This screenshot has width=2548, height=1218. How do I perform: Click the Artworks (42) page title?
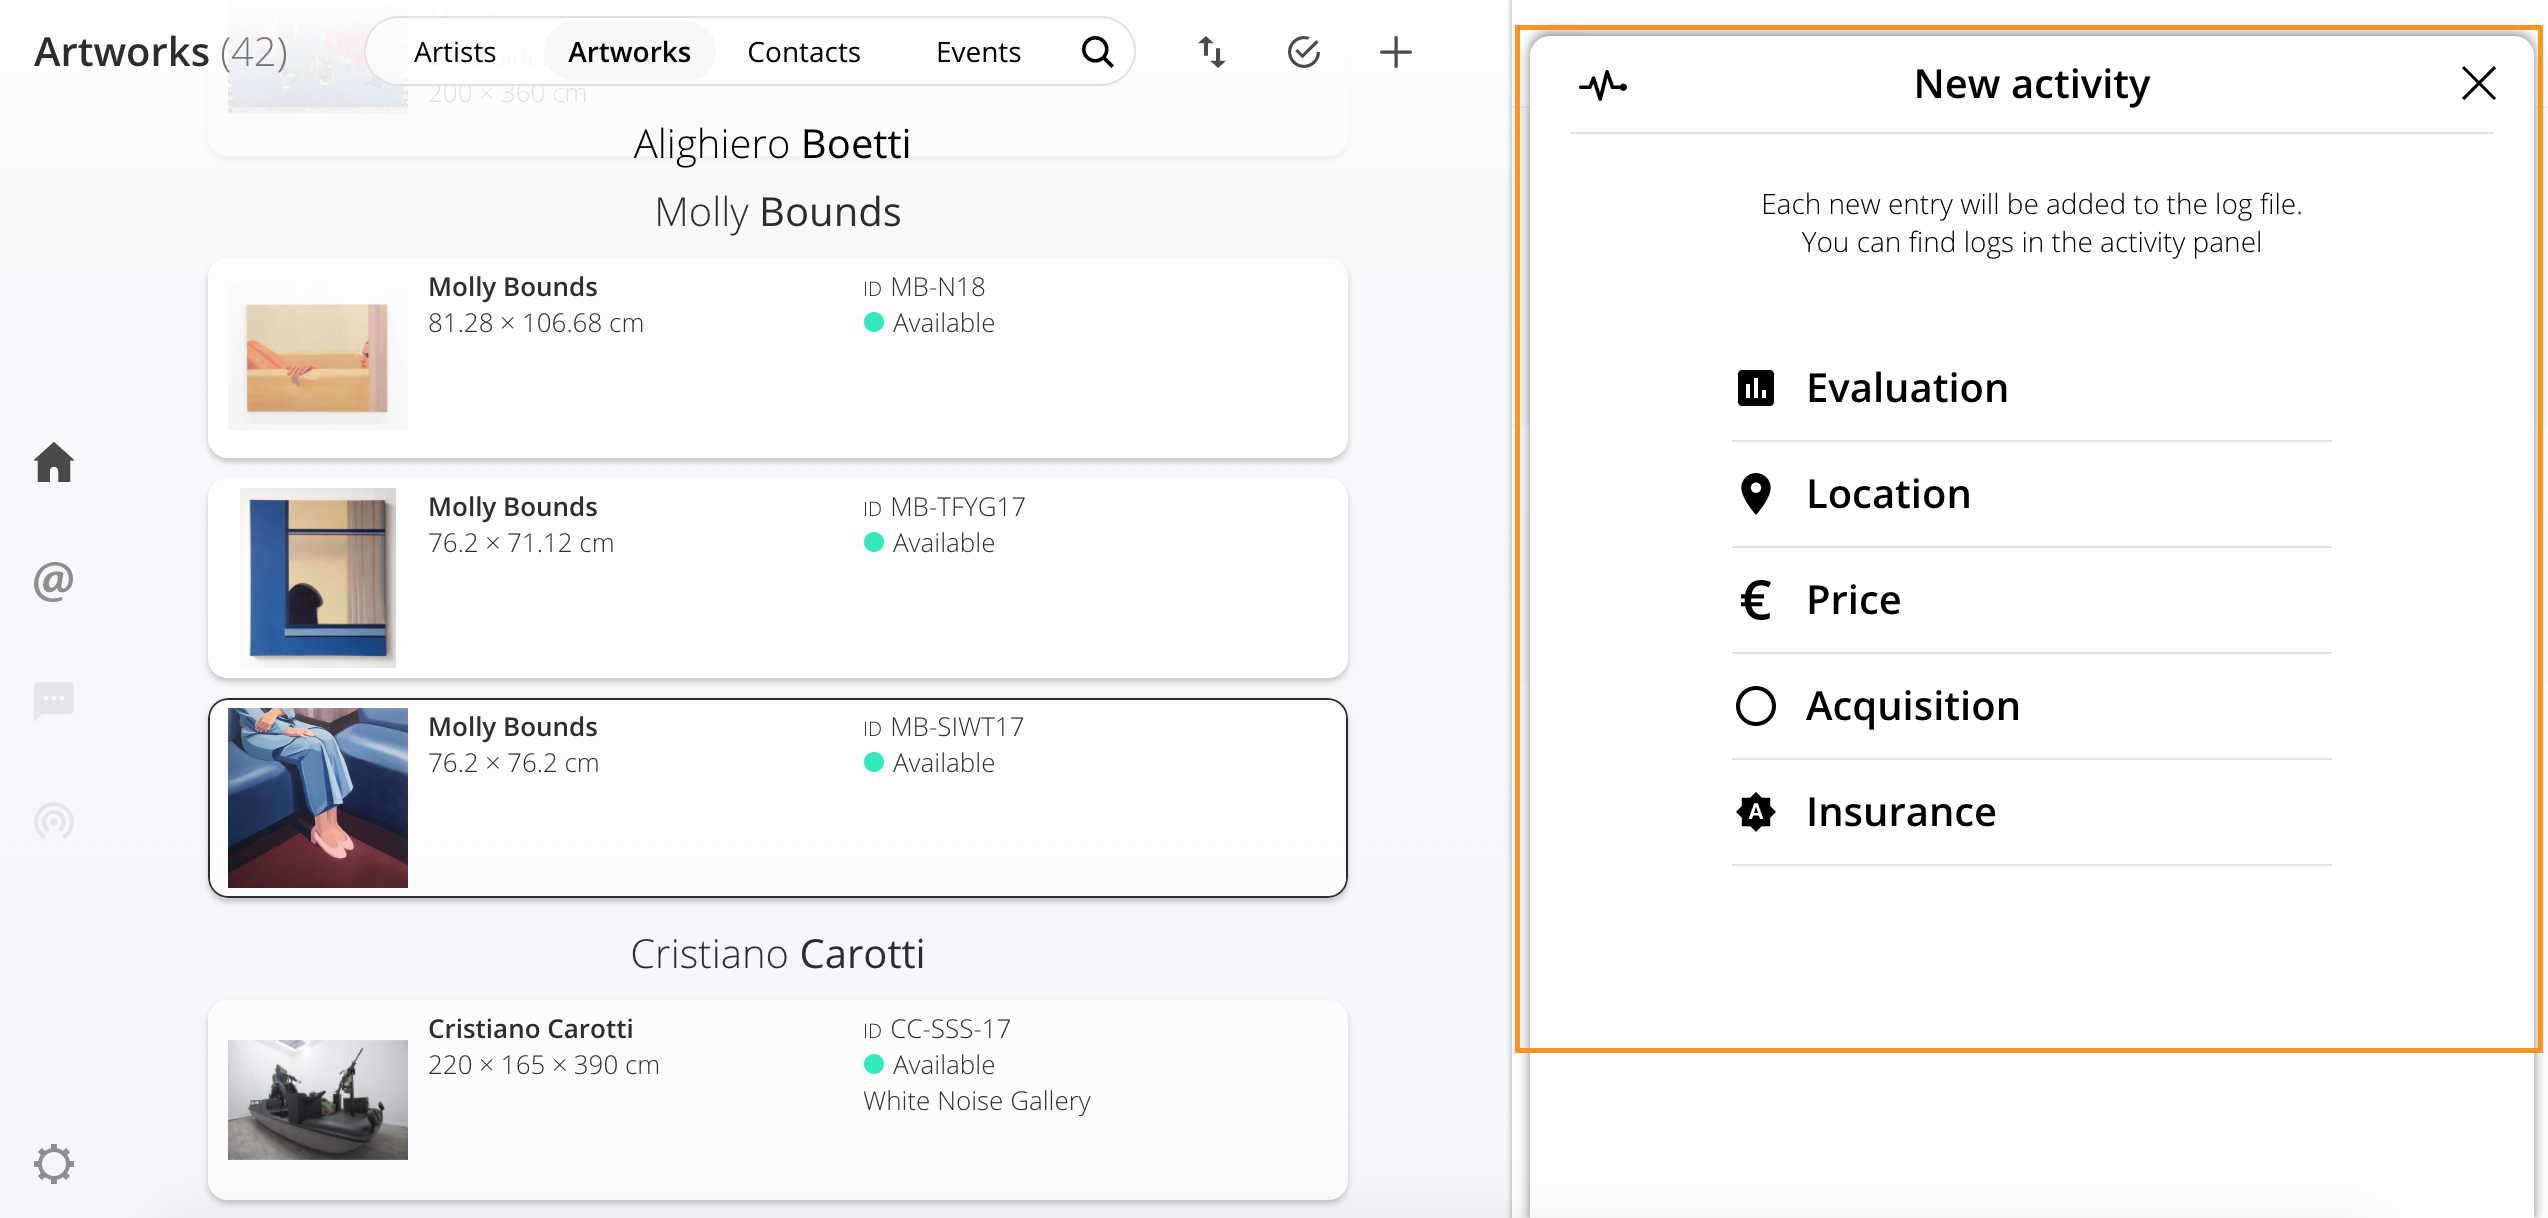coord(161,52)
